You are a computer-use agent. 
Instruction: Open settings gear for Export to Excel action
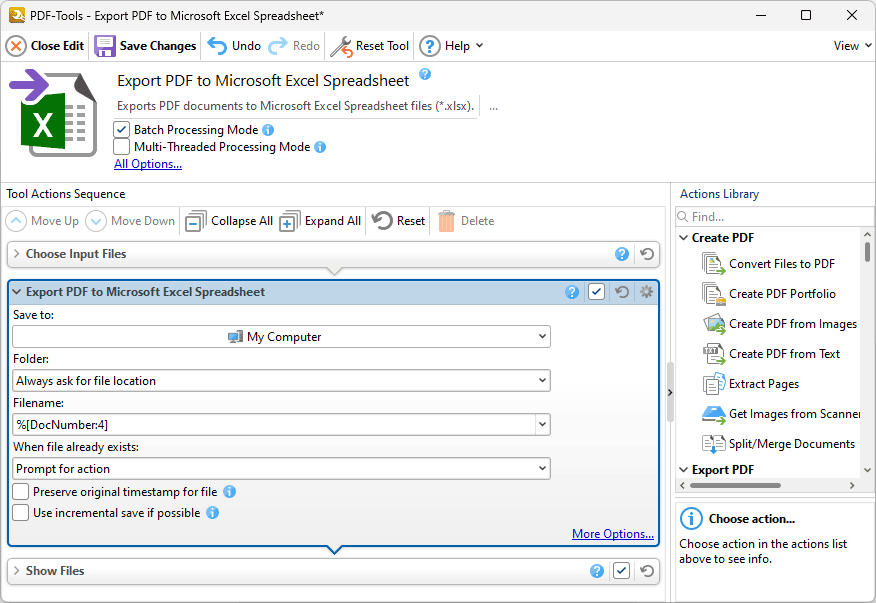point(646,292)
